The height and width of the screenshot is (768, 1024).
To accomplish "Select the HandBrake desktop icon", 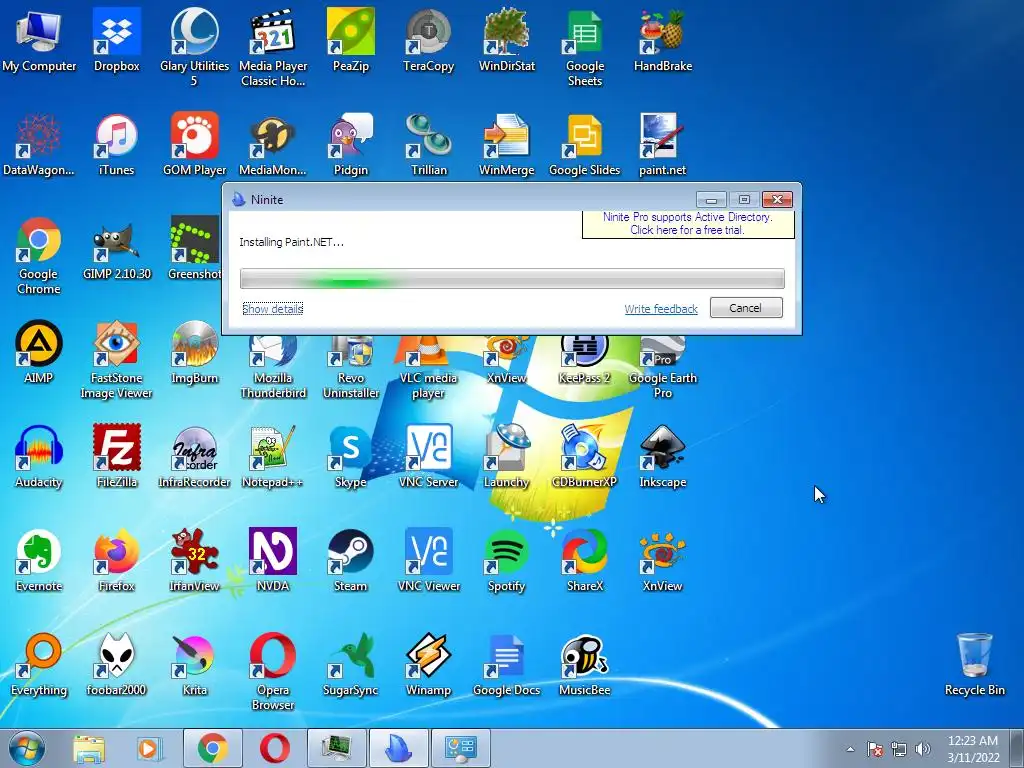I will 663,40.
